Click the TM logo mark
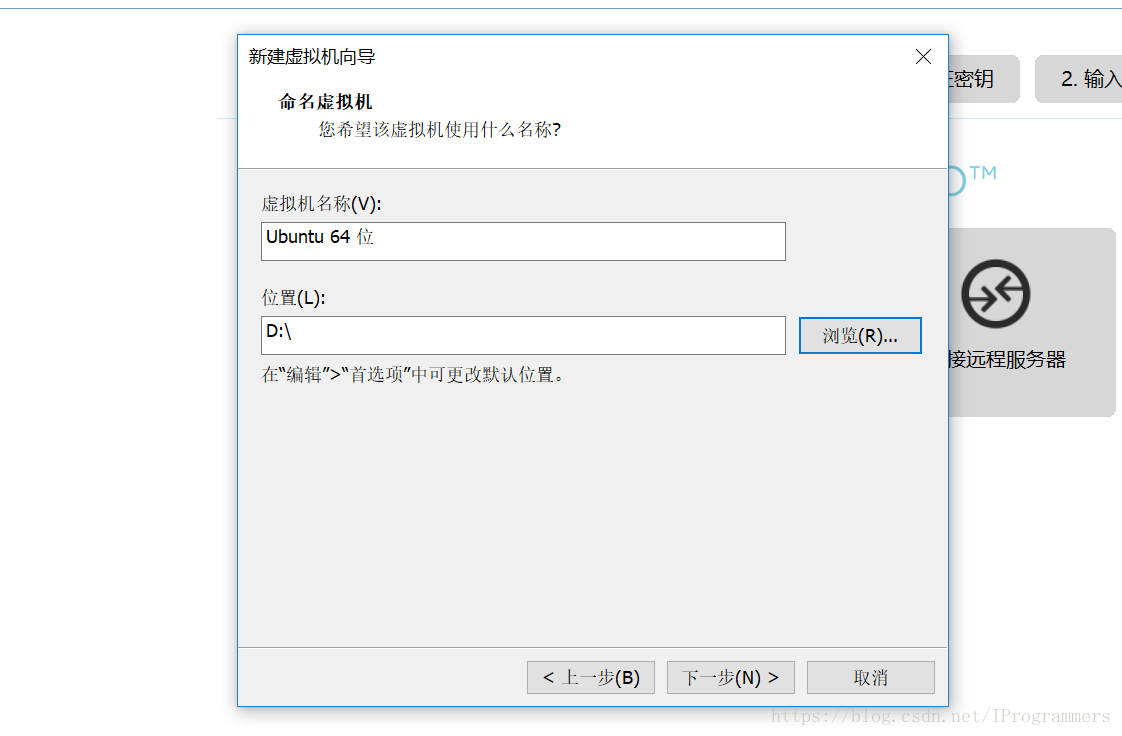 [x=982, y=173]
